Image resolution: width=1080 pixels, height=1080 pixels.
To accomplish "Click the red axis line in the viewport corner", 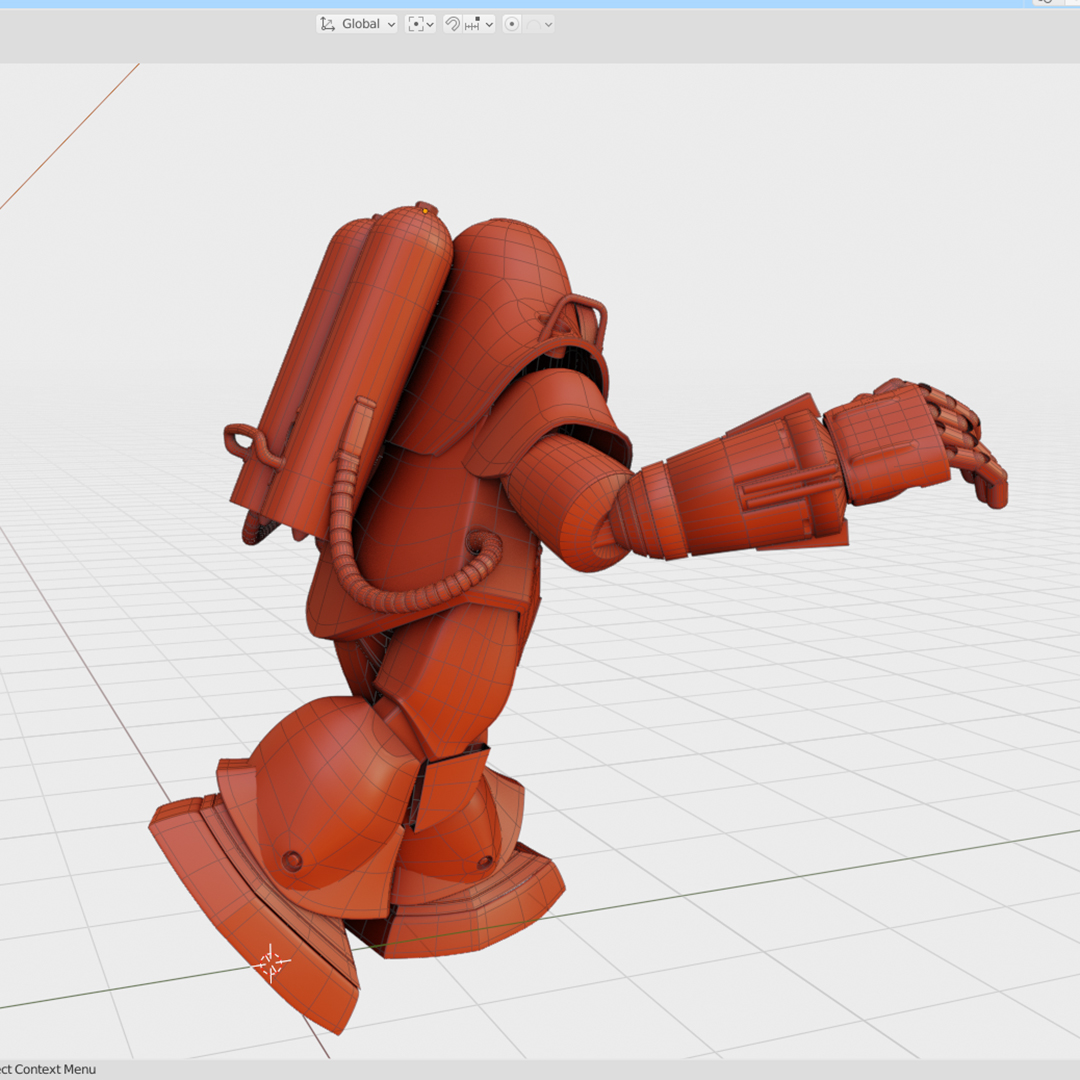I will [70, 135].
